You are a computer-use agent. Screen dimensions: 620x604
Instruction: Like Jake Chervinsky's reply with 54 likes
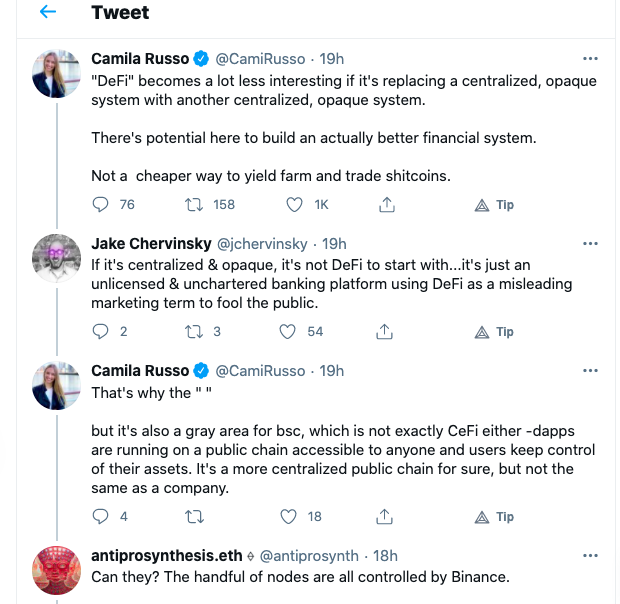(x=287, y=332)
